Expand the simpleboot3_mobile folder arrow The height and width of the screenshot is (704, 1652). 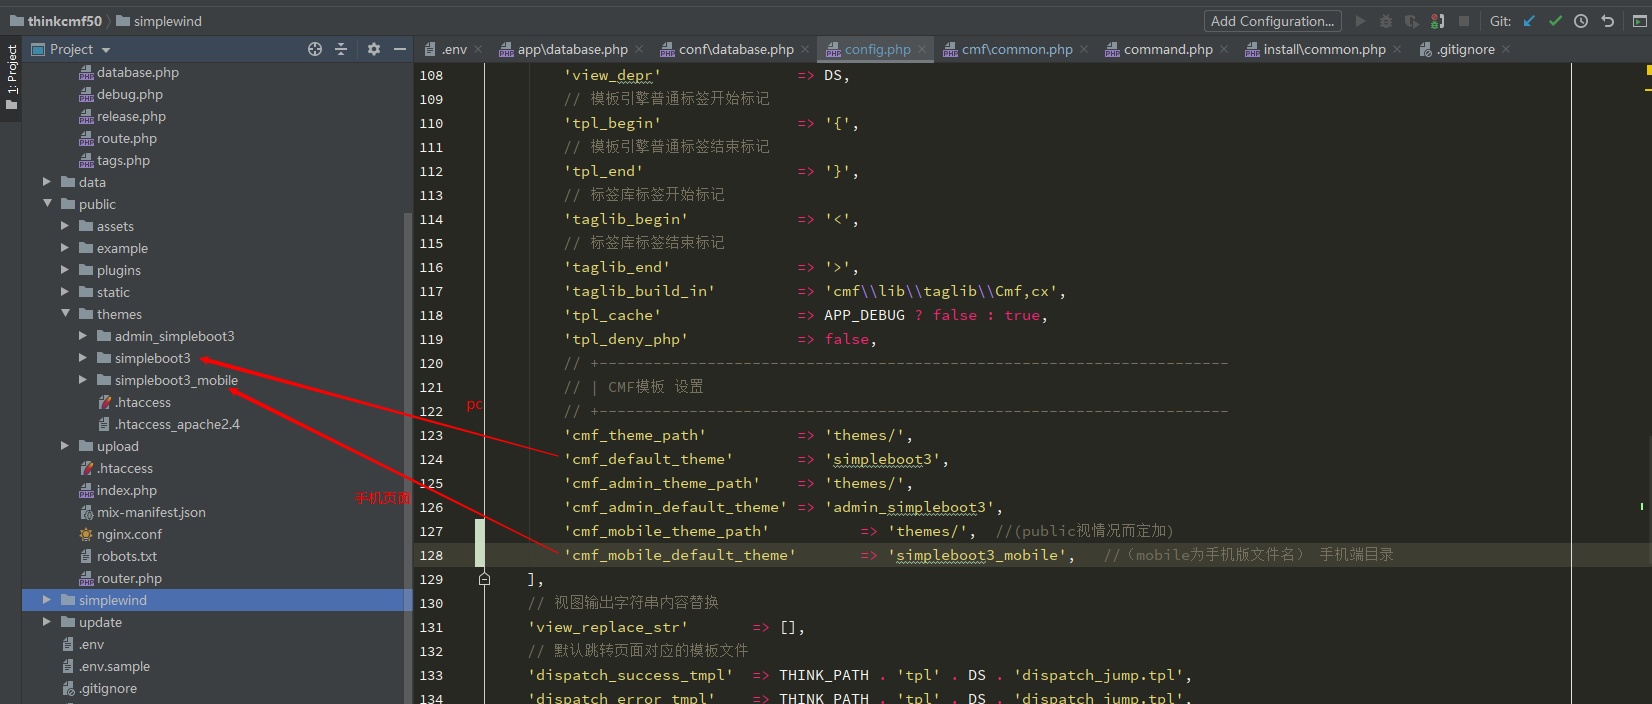coord(83,380)
